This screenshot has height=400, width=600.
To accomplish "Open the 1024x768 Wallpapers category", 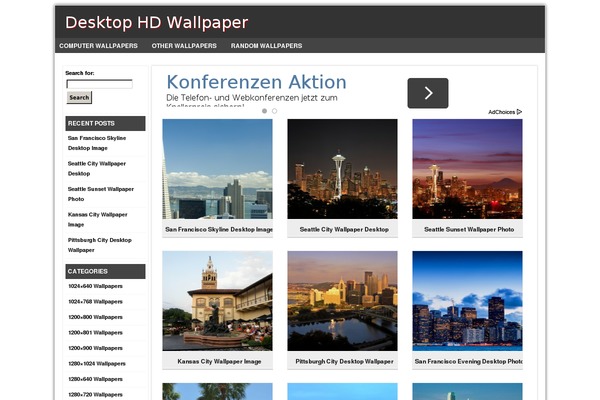I will [95, 302].
